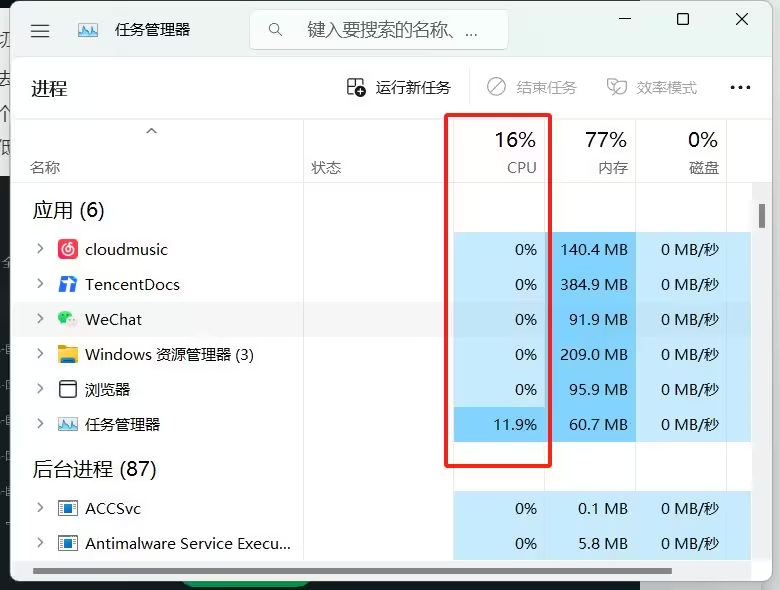Toggle 效率模式 for the selected process
The width and height of the screenshot is (780, 590).
652,88
